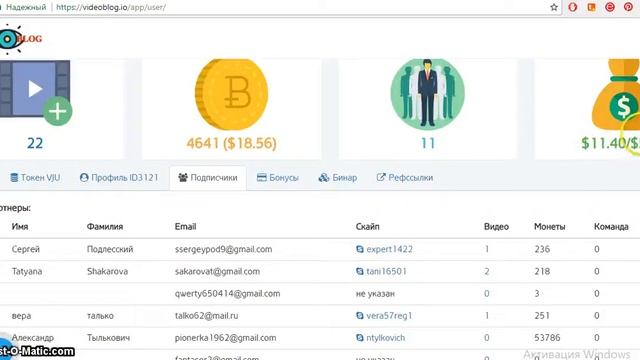
Task: Click Skype icon beside tani16501
Action: pyautogui.click(x=360, y=271)
